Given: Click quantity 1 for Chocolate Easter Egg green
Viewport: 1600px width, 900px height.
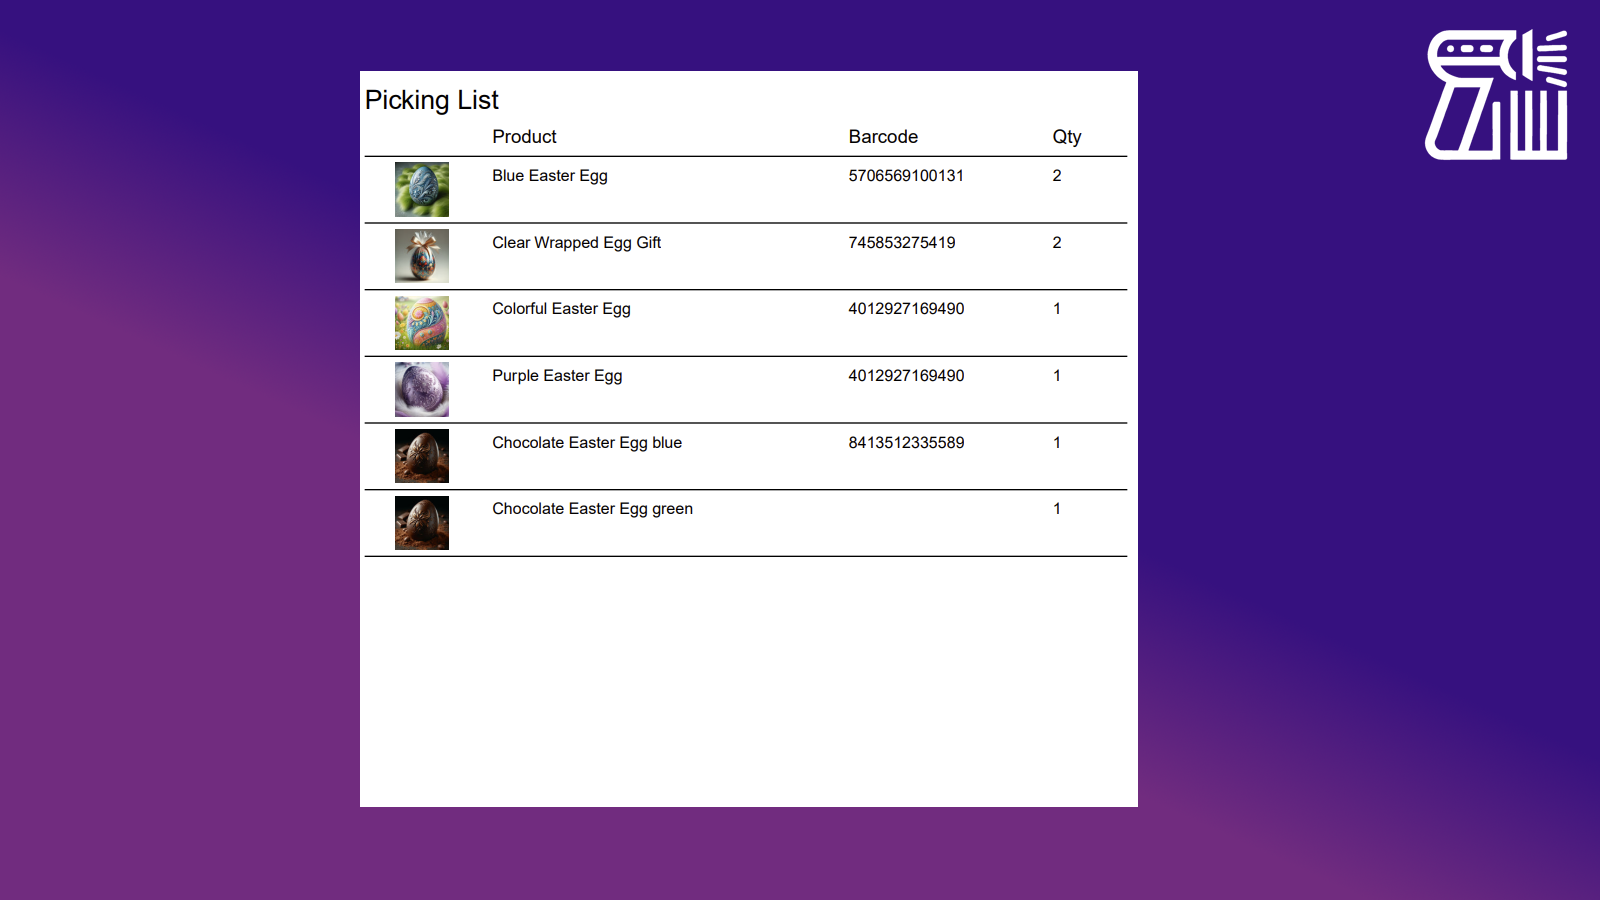Looking at the screenshot, I should pyautogui.click(x=1057, y=509).
